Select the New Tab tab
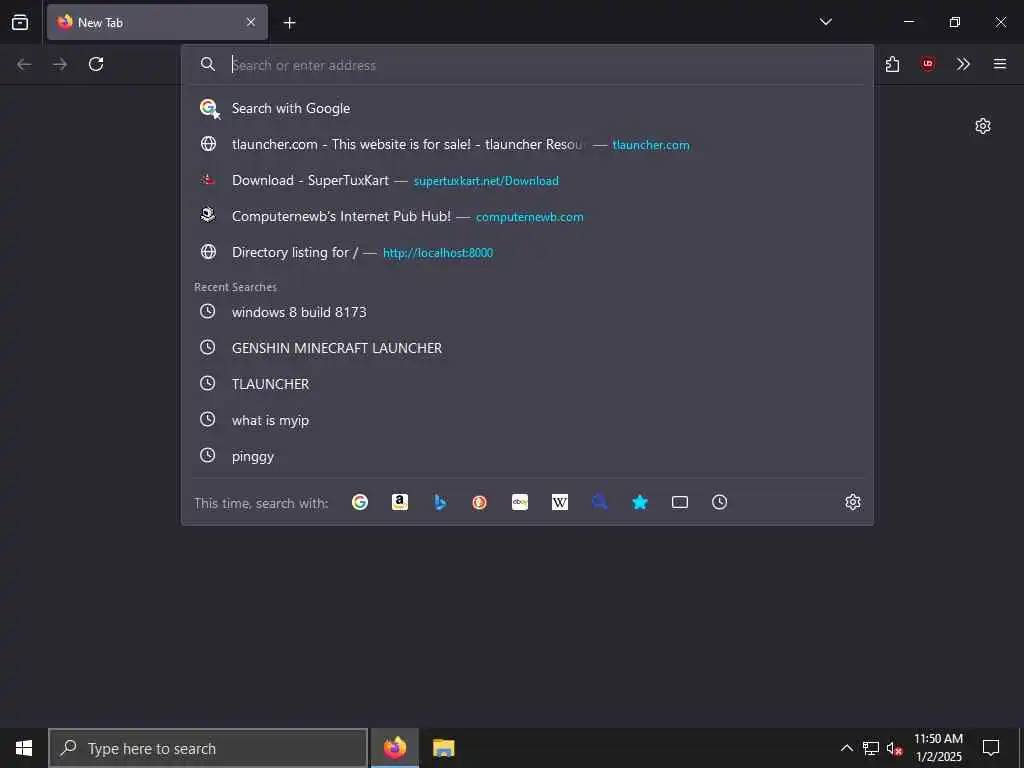 point(157,22)
